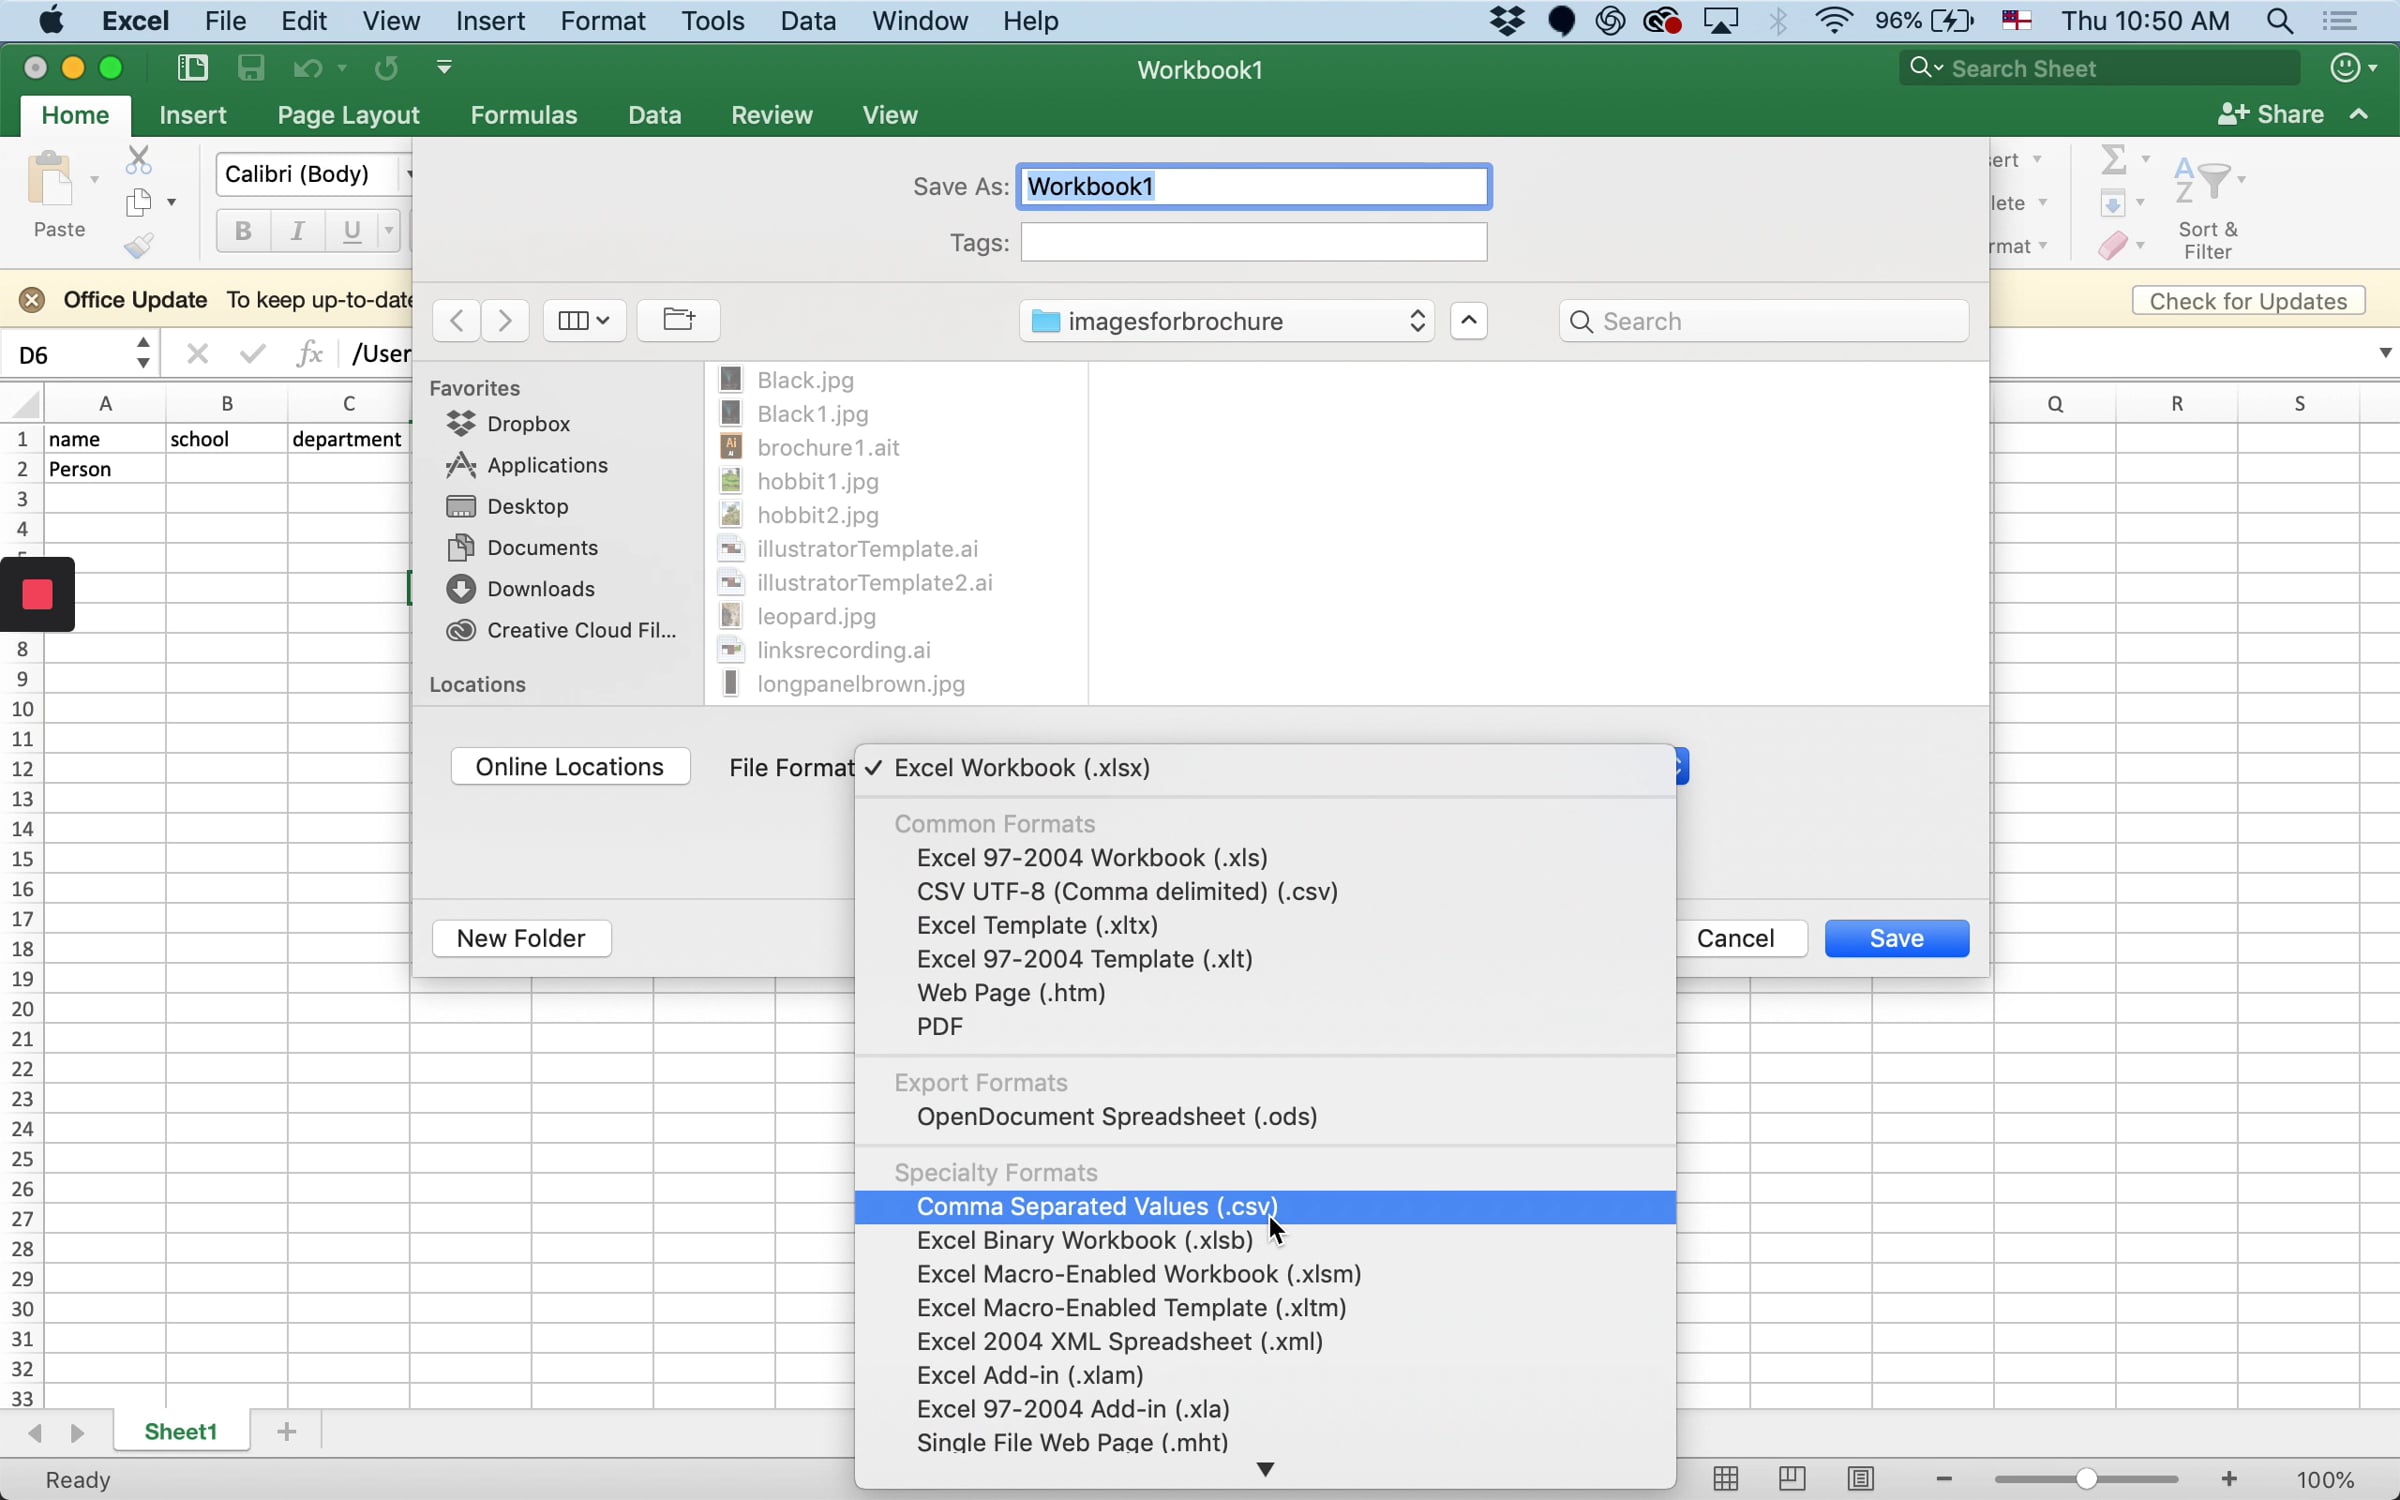Click the Wi-Fi icon in menu bar
The image size is (2400, 1500).
coord(1834,21)
